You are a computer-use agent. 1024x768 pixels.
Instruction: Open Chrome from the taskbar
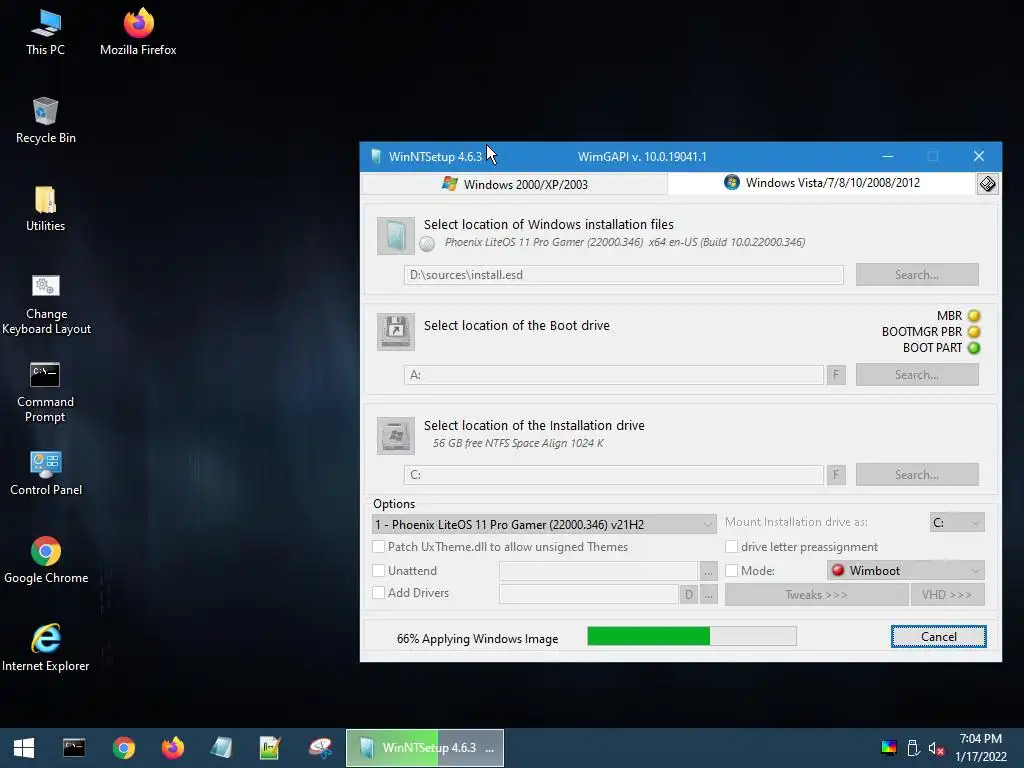[x=123, y=748]
